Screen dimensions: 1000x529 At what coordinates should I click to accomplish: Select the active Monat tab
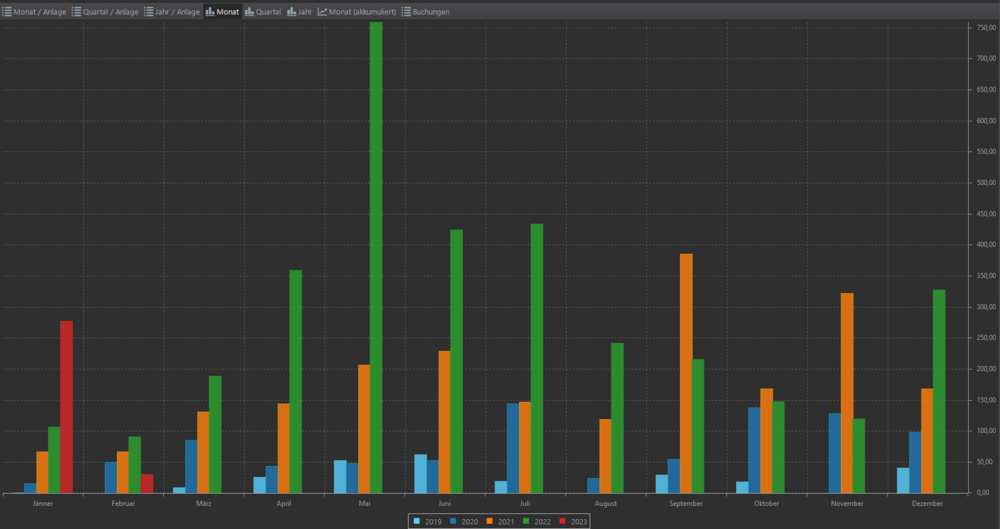click(222, 12)
